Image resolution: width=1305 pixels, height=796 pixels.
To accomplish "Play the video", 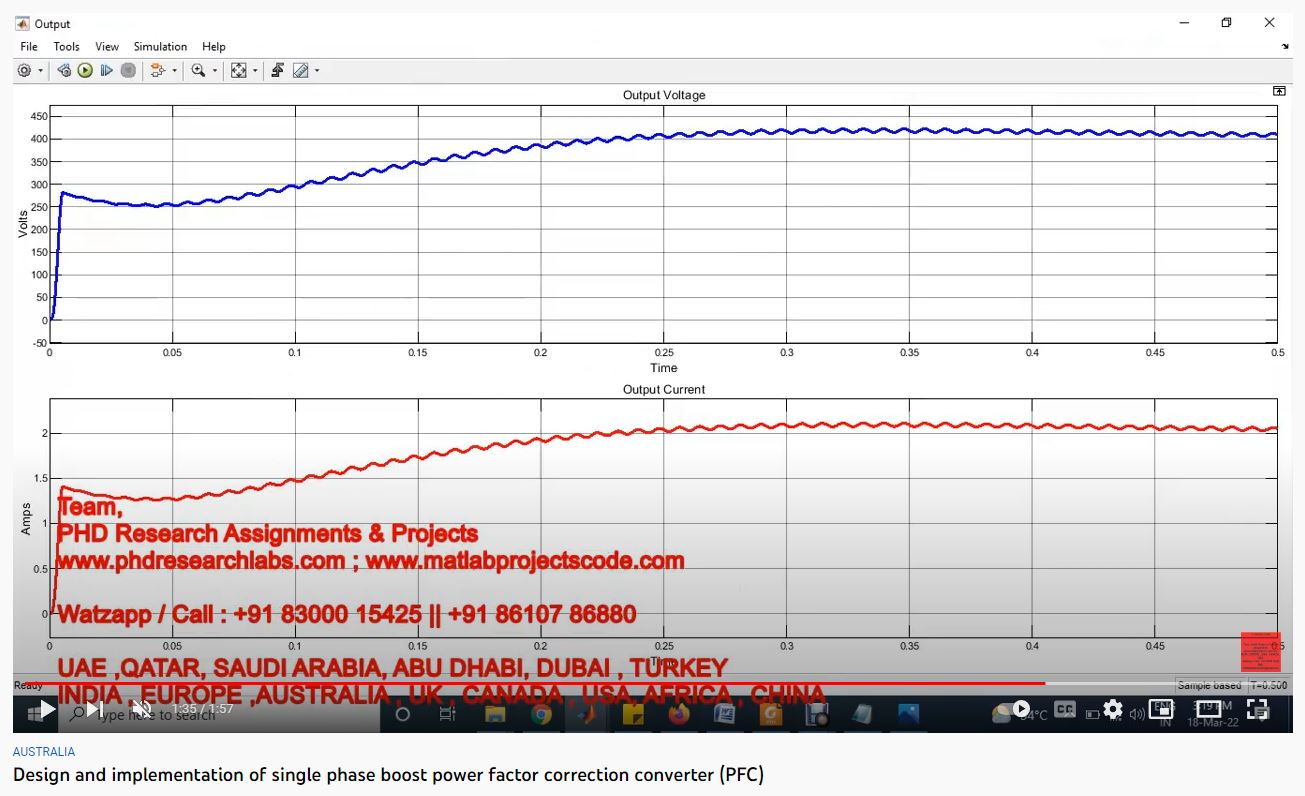I will pyautogui.click(x=47, y=710).
